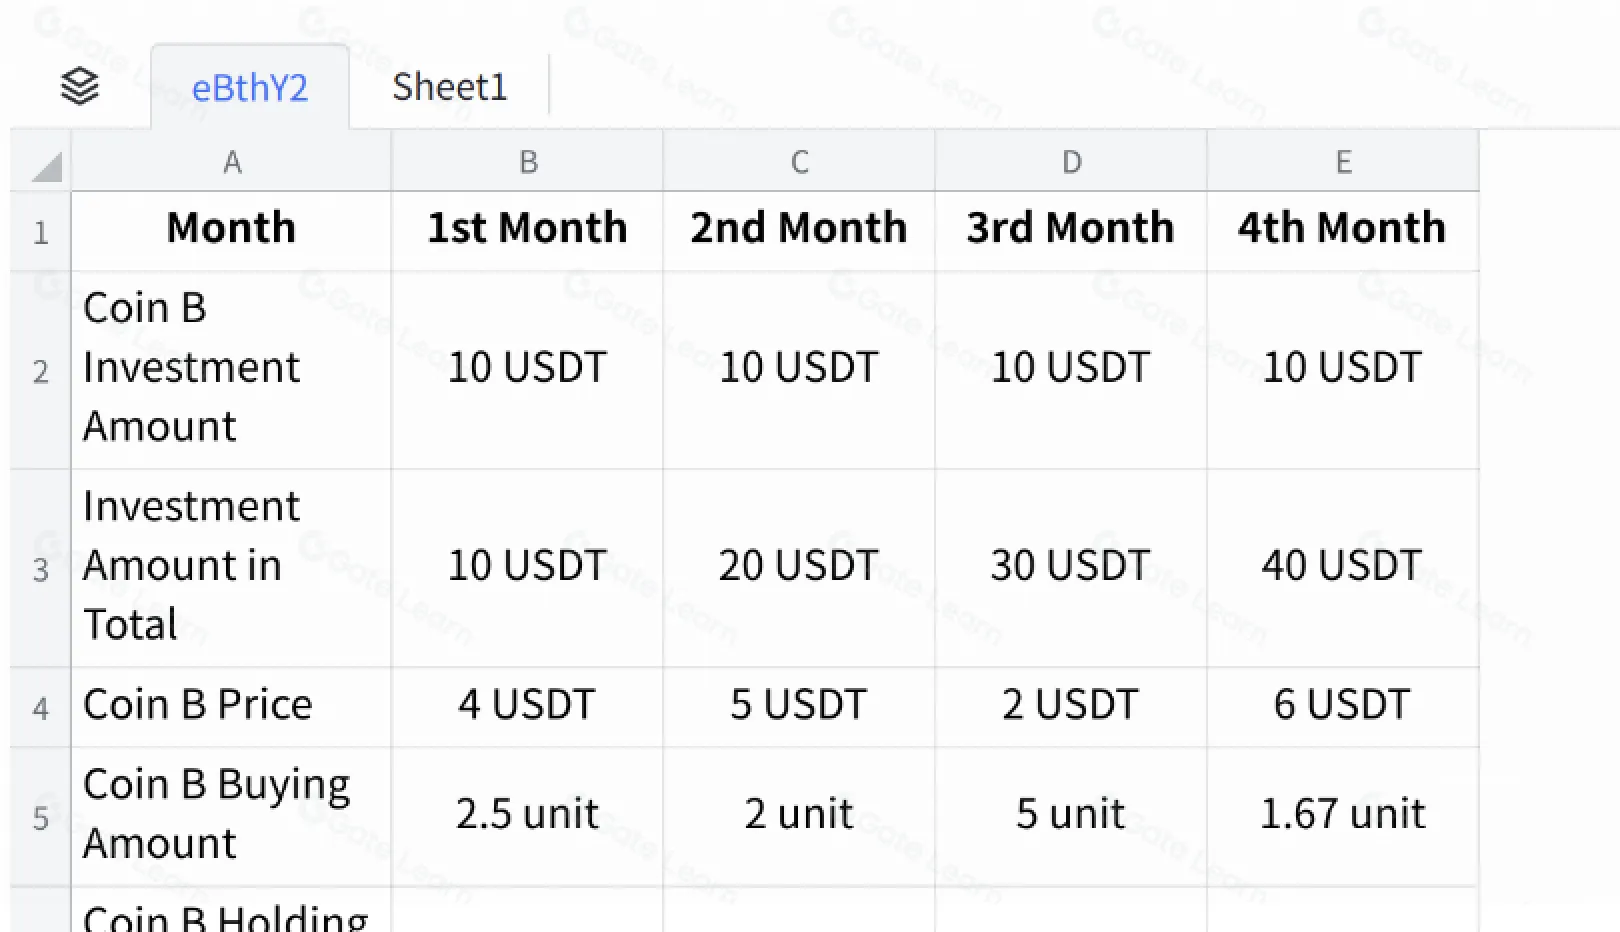The width and height of the screenshot is (1620, 932).
Task: Select column C header
Action: [x=799, y=162]
